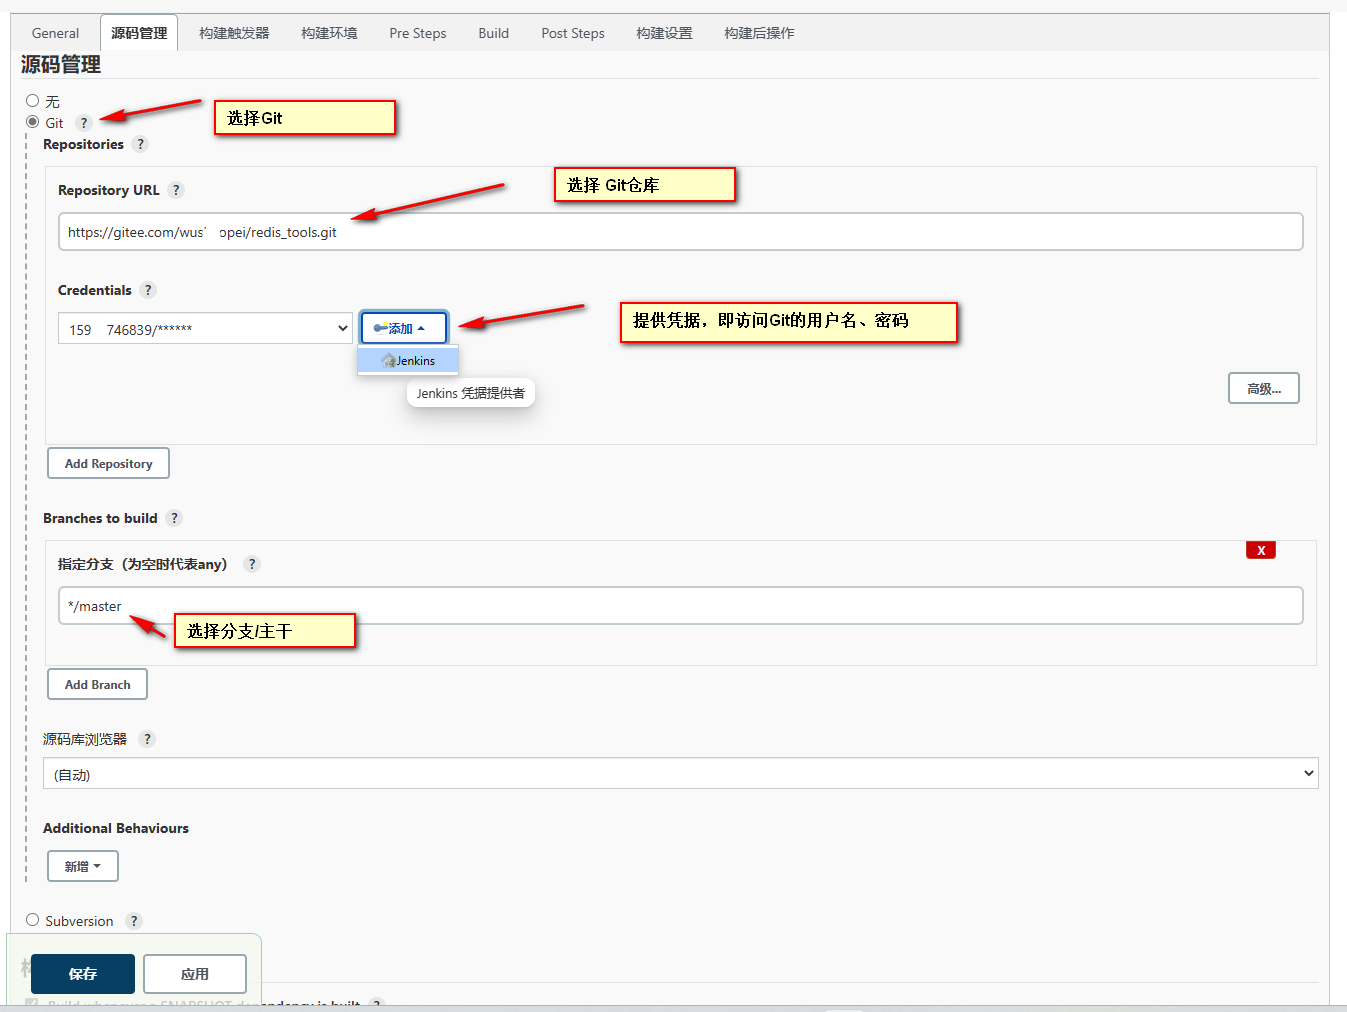Click the Add Repository button

click(x=108, y=463)
